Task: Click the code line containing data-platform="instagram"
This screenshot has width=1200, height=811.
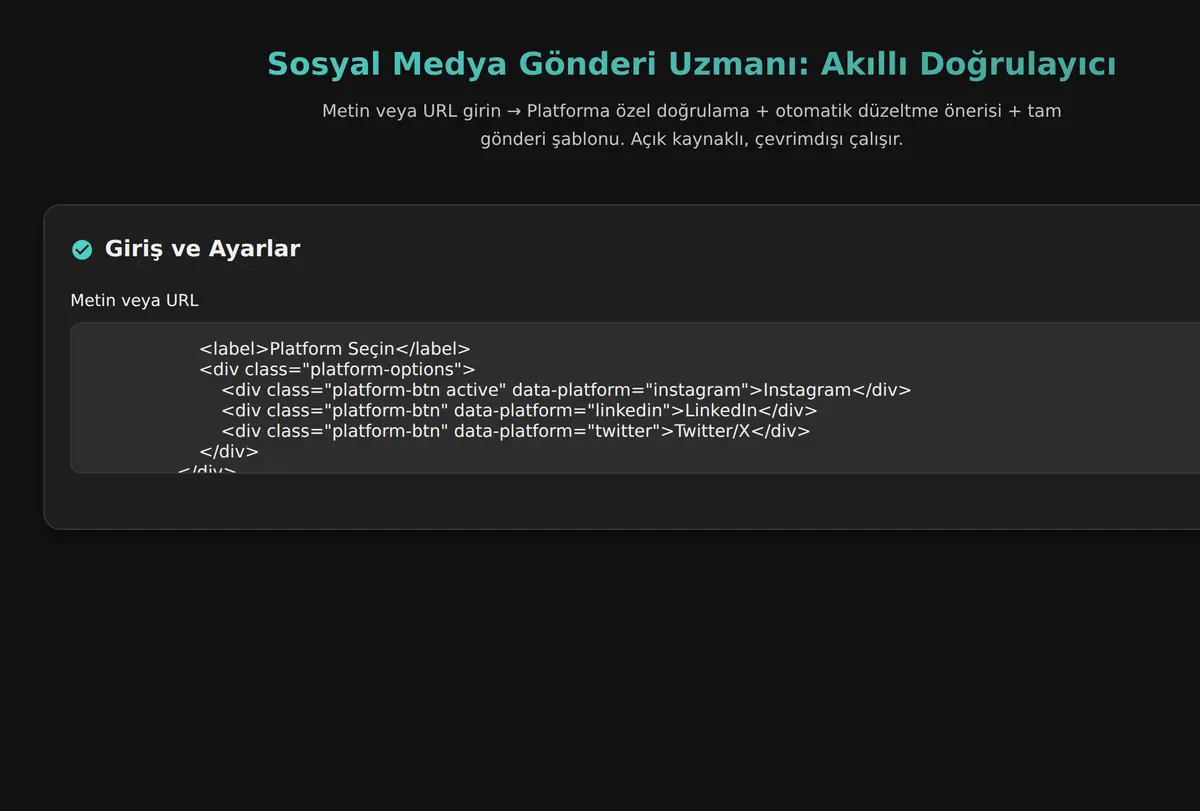Action: (567, 390)
